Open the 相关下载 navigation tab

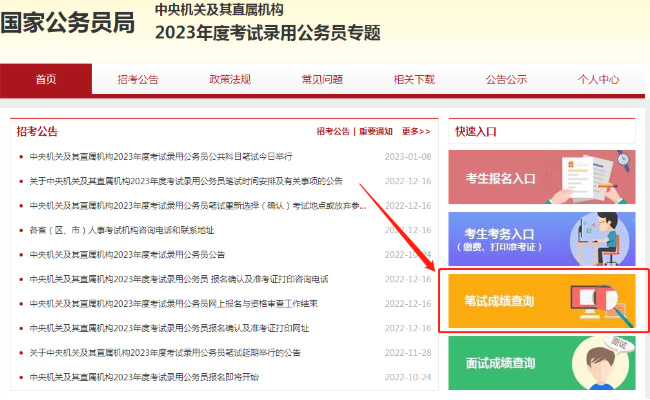(413, 79)
